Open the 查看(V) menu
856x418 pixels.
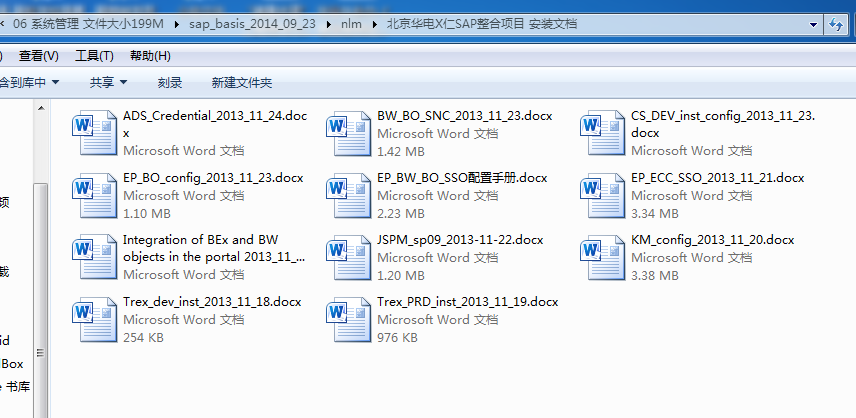(39, 56)
